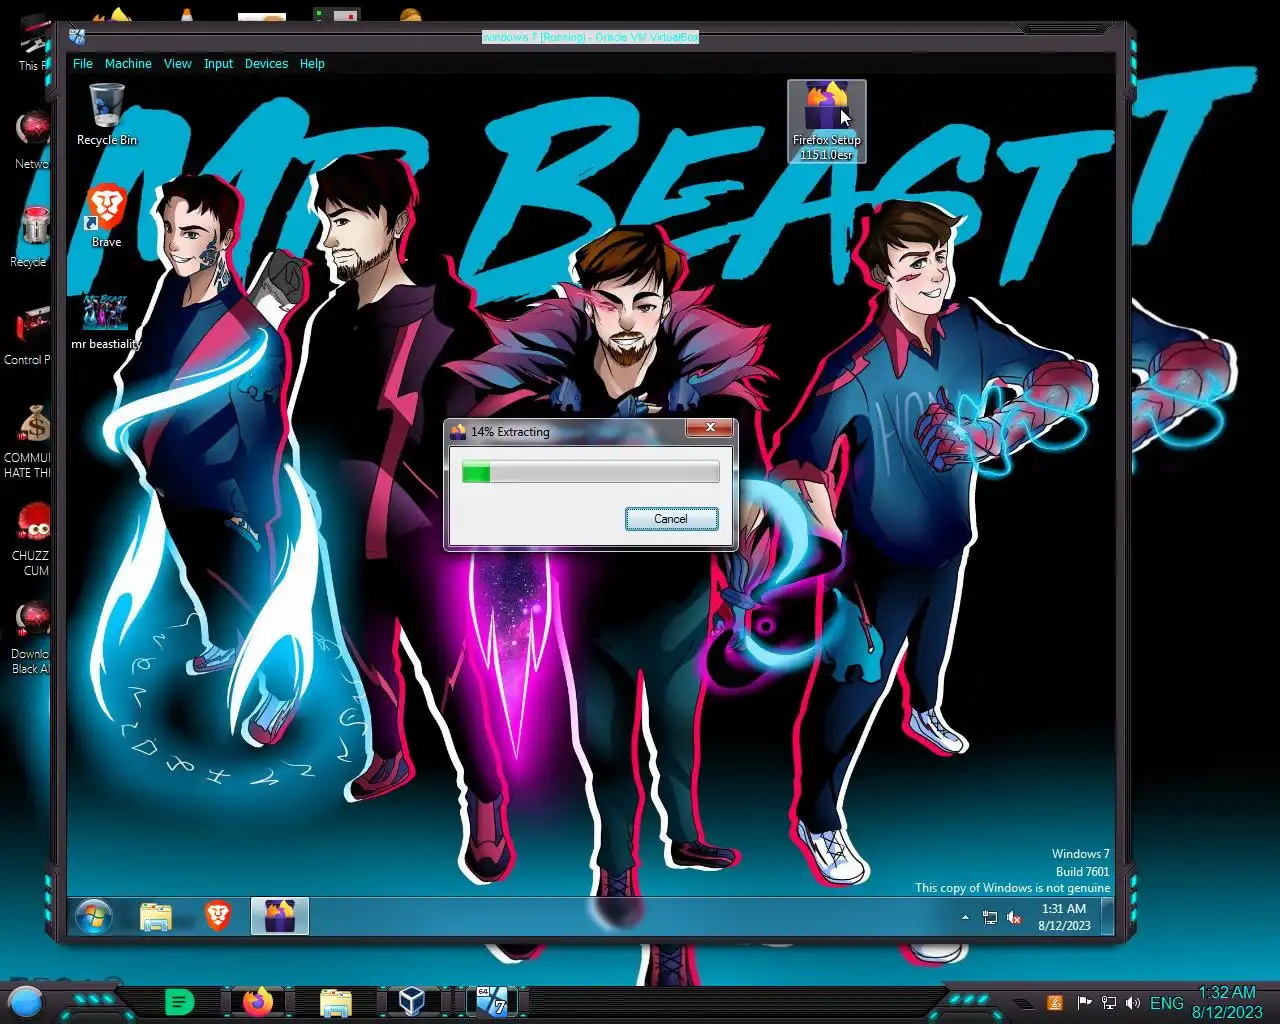Click the host network tray icon

pyautogui.click(x=1108, y=1002)
